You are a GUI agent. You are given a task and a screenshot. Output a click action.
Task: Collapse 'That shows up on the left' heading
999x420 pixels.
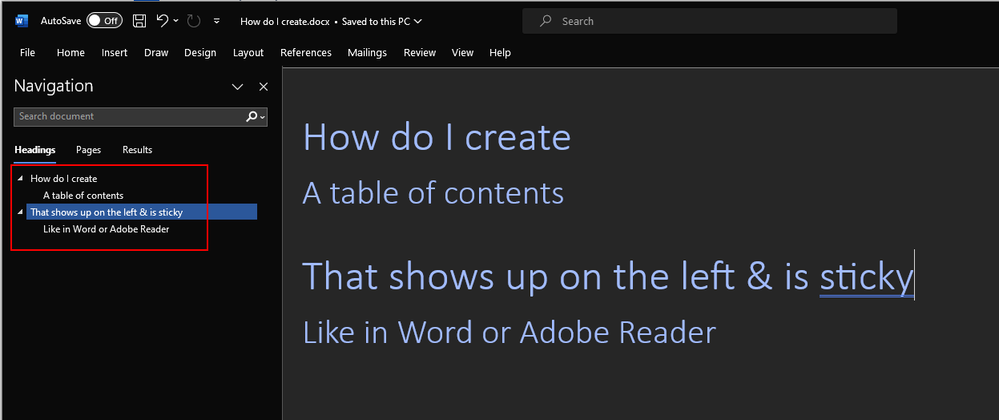point(20,212)
